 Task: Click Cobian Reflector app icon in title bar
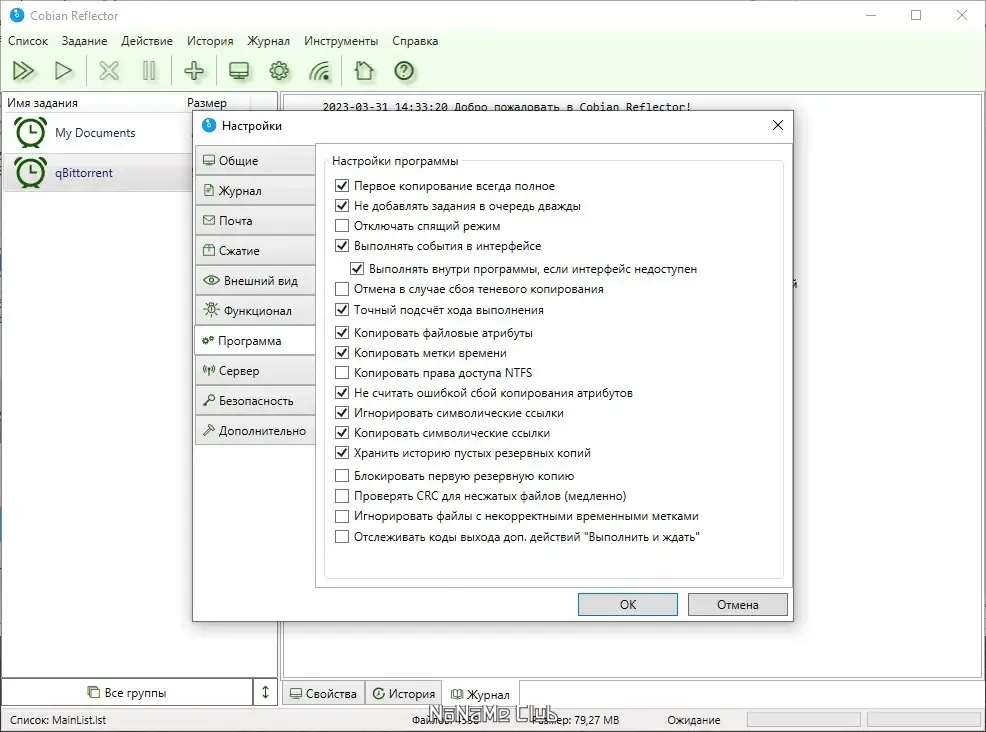tap(17, 15)
